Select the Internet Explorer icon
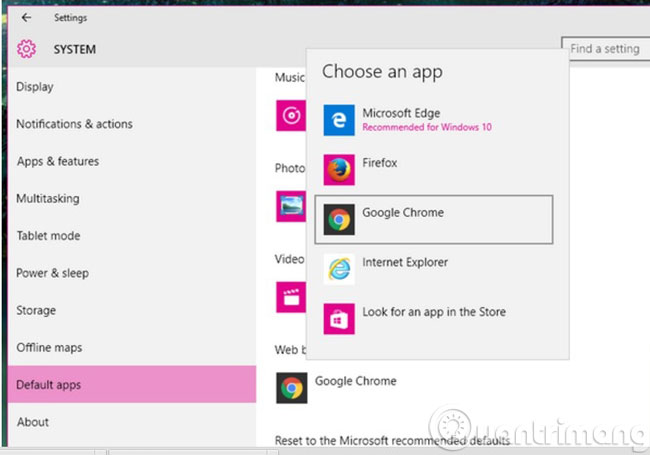 339,269
